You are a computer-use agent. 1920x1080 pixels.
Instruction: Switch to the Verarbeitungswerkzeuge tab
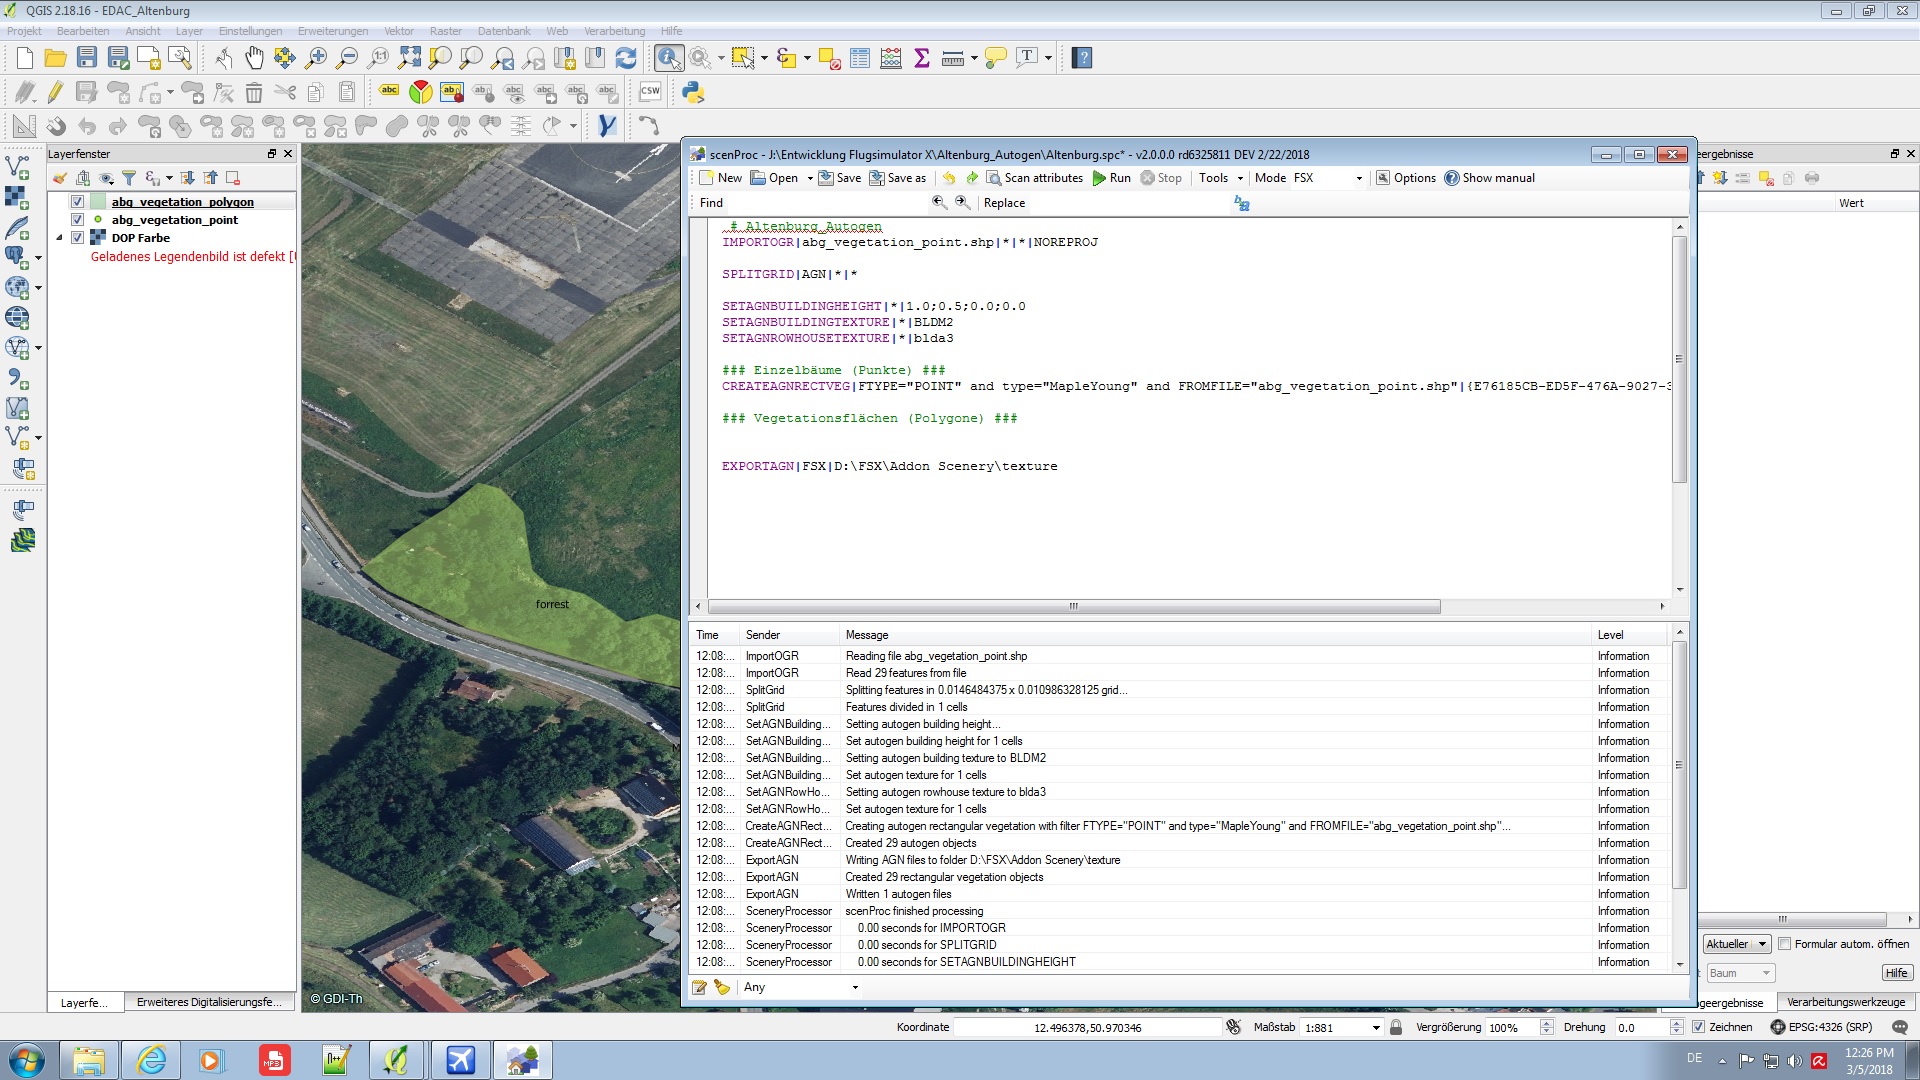(1845, 1002)
